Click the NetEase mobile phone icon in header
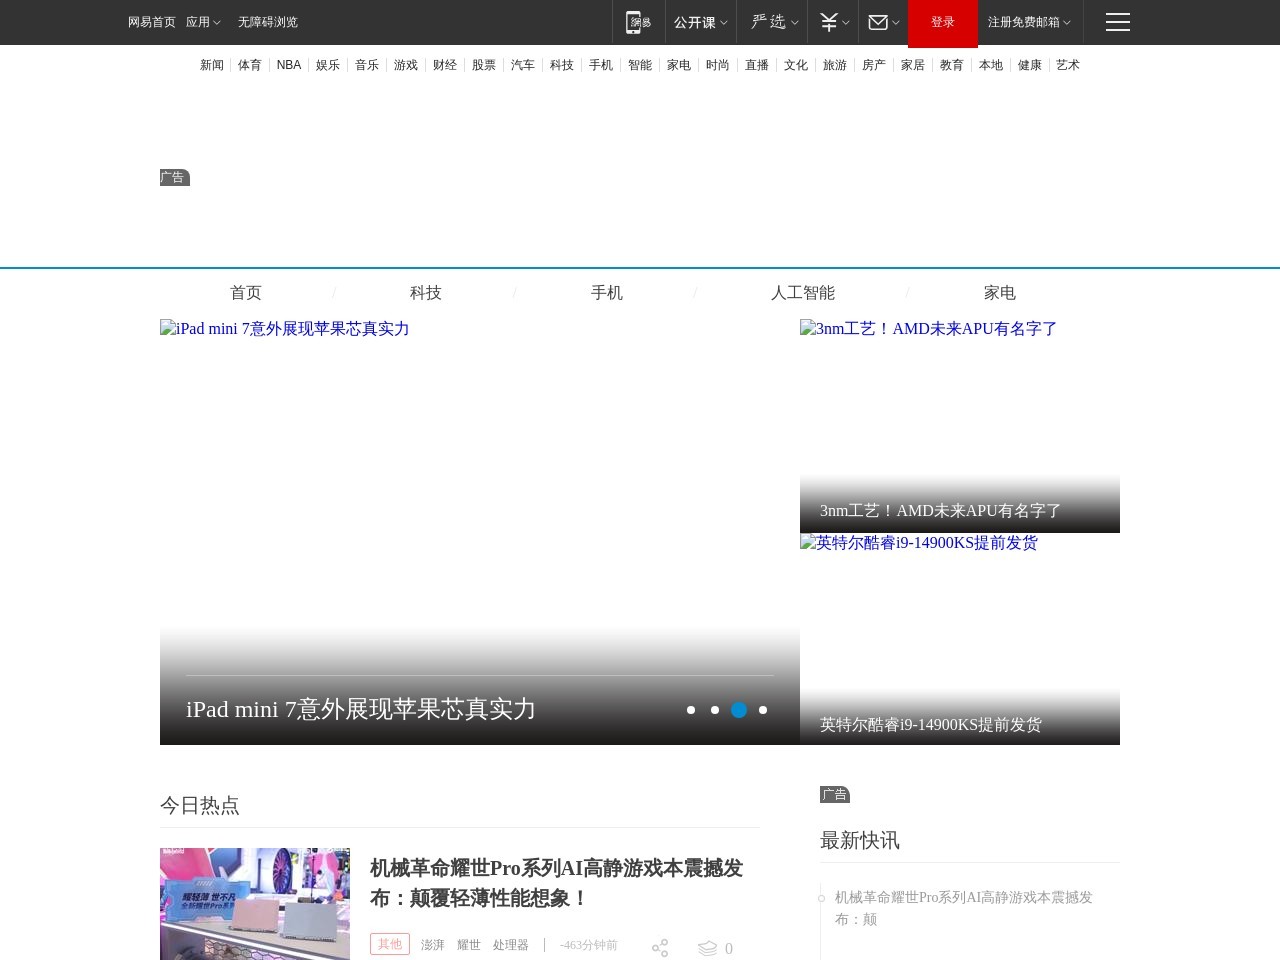 (638, 22)
